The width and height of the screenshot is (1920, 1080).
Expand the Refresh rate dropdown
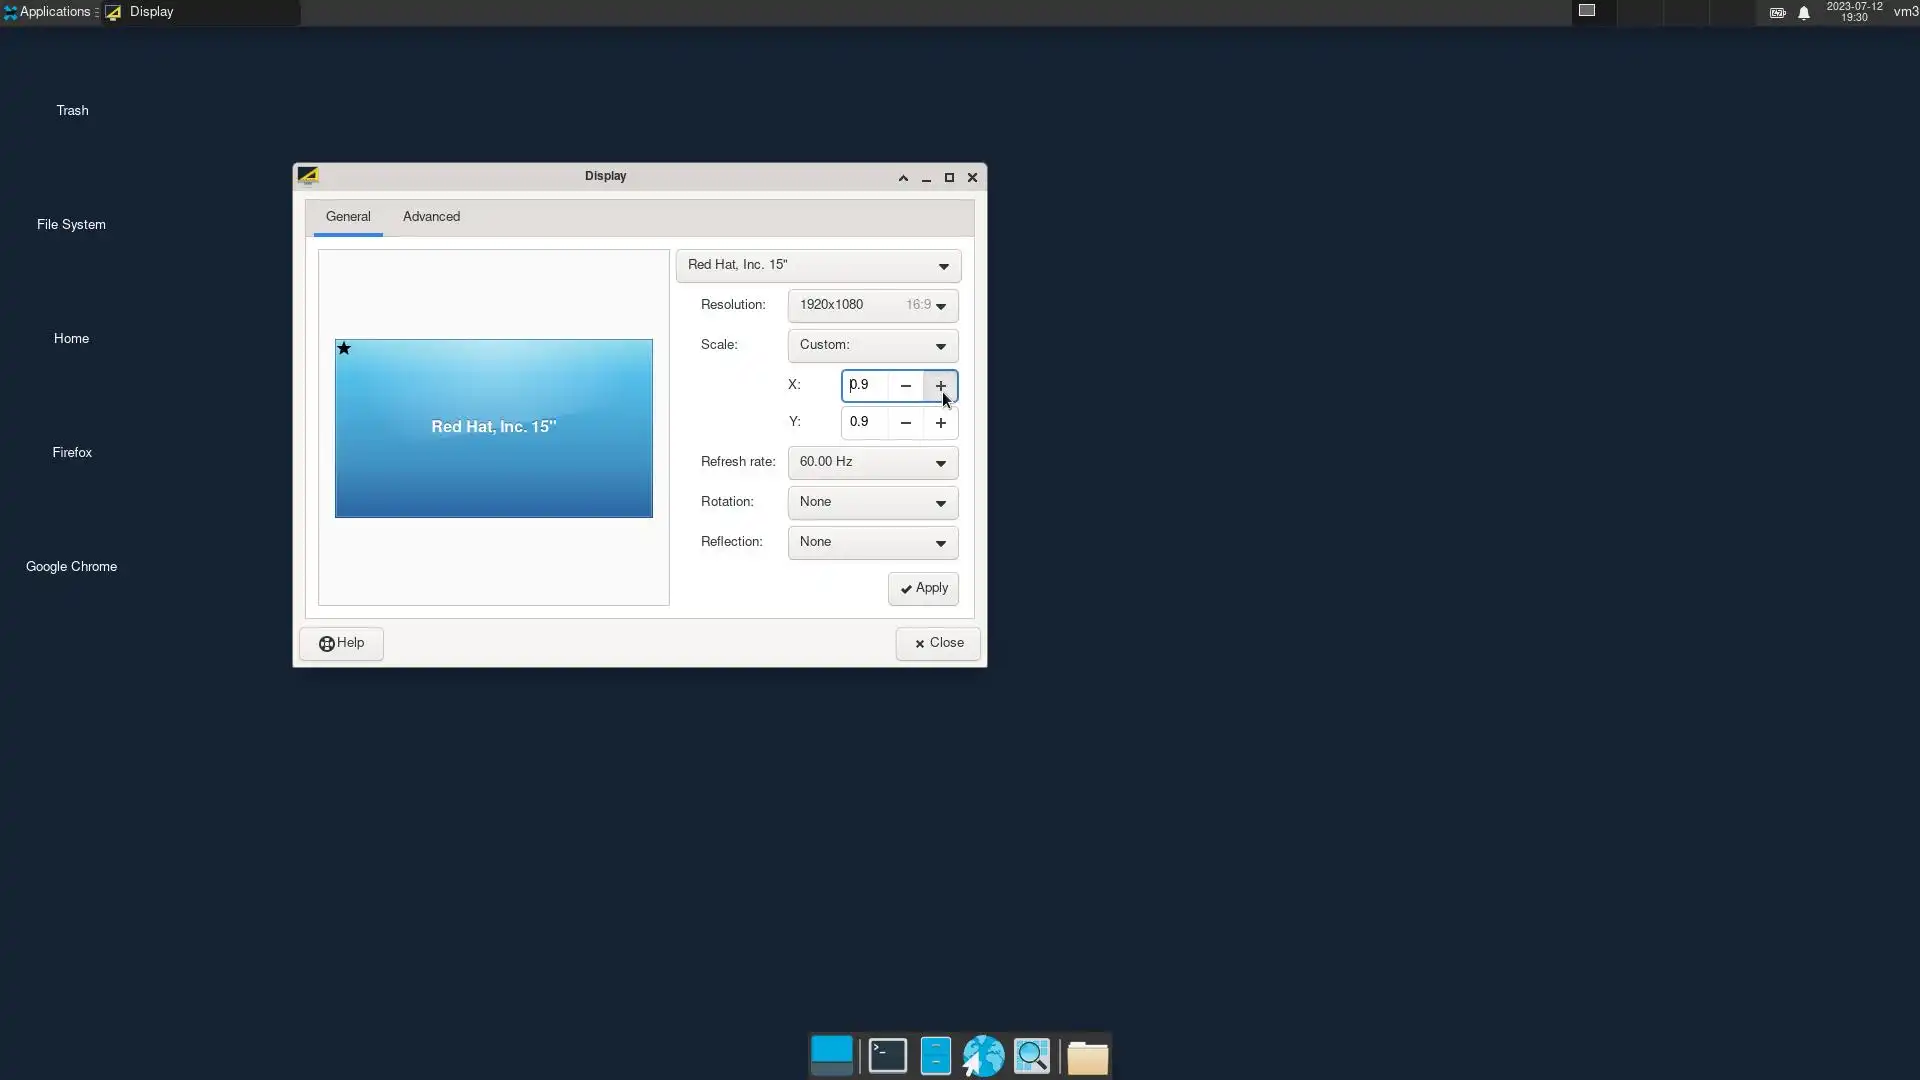(872, 462)
